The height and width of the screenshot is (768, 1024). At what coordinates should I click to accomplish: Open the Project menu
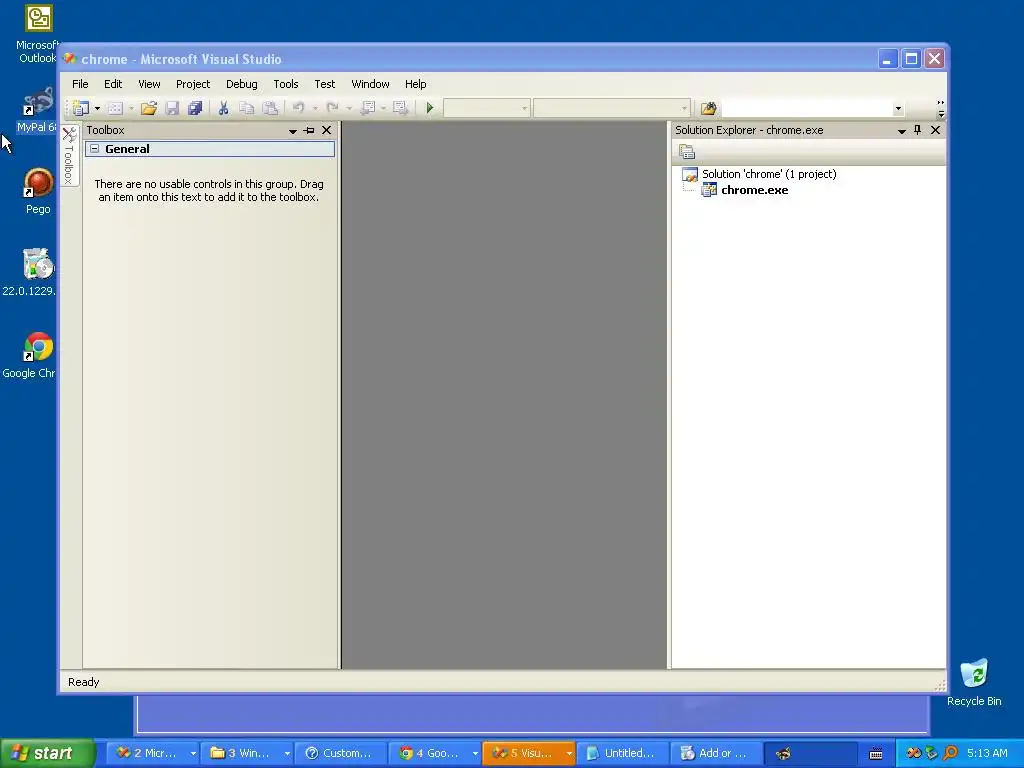click(193, 84)
